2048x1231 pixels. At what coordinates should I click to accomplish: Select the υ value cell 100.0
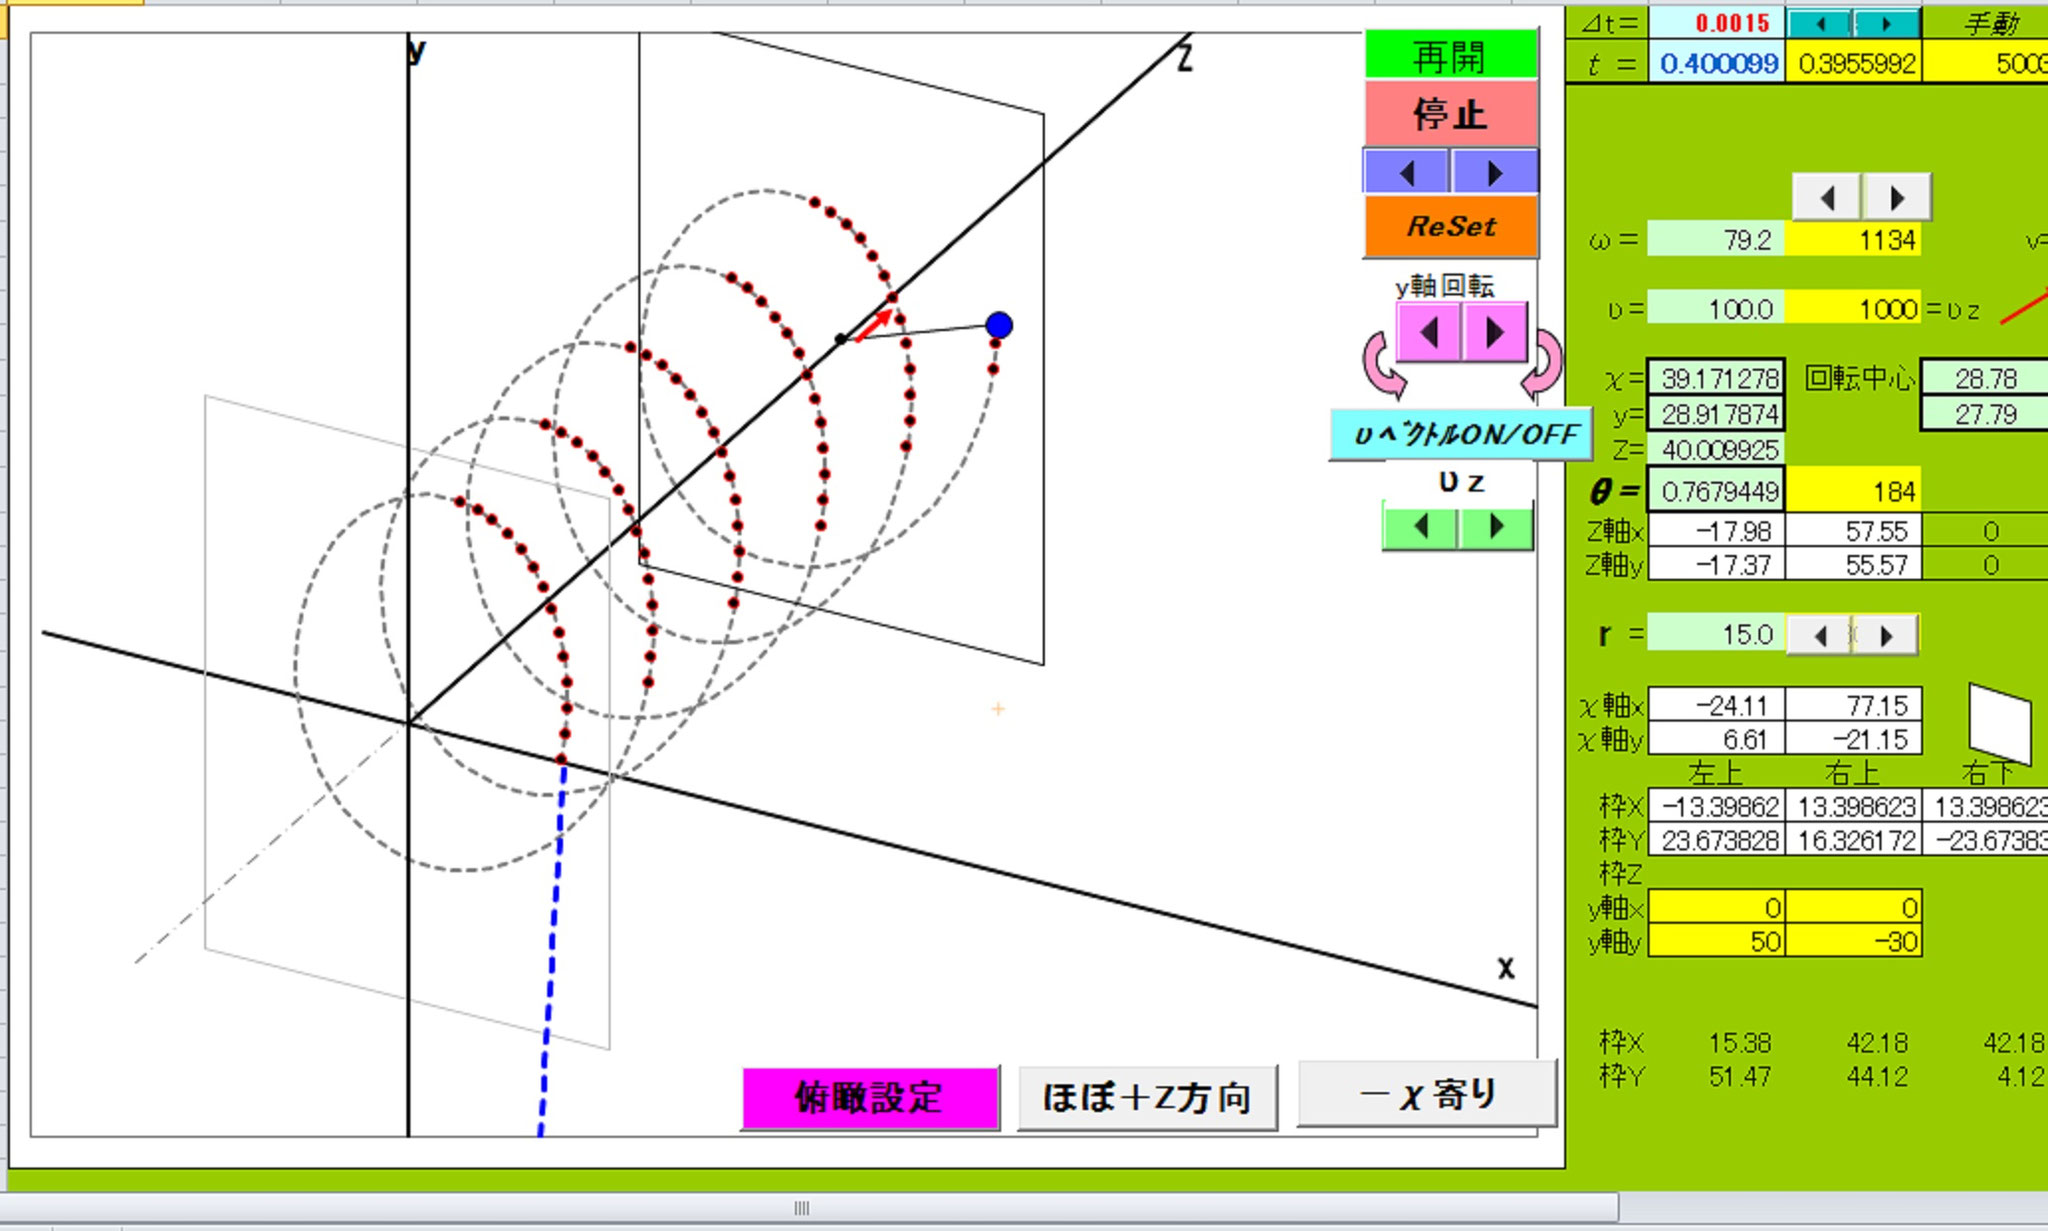pos(1716,309)
